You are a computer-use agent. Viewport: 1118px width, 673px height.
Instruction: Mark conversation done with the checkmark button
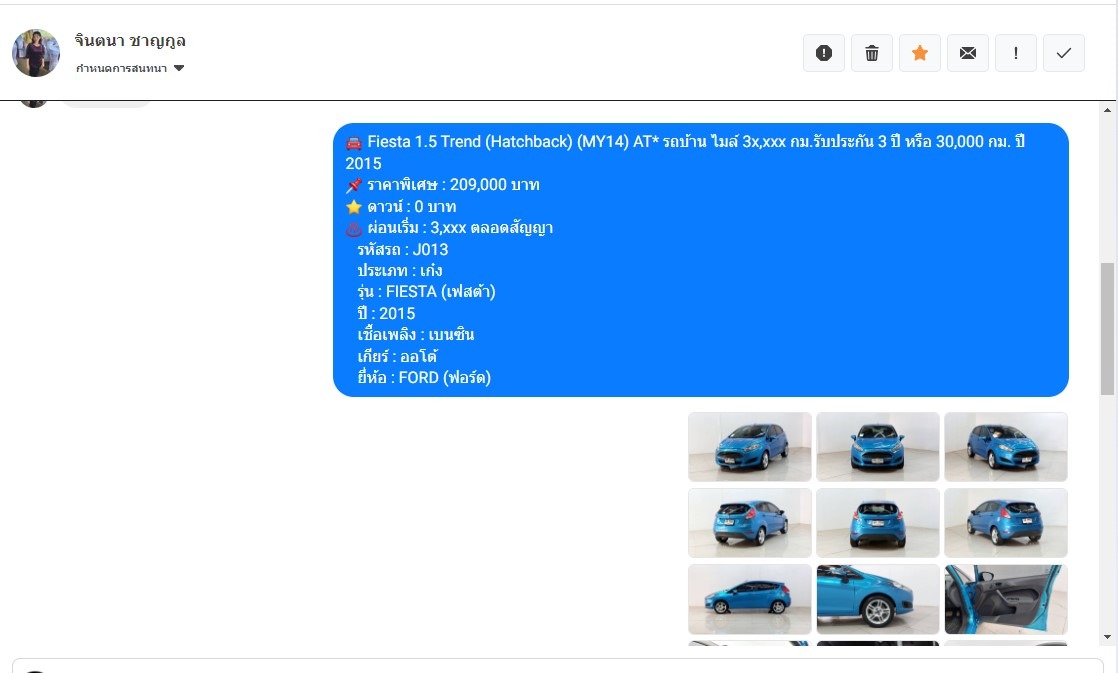pos(1064,53)
